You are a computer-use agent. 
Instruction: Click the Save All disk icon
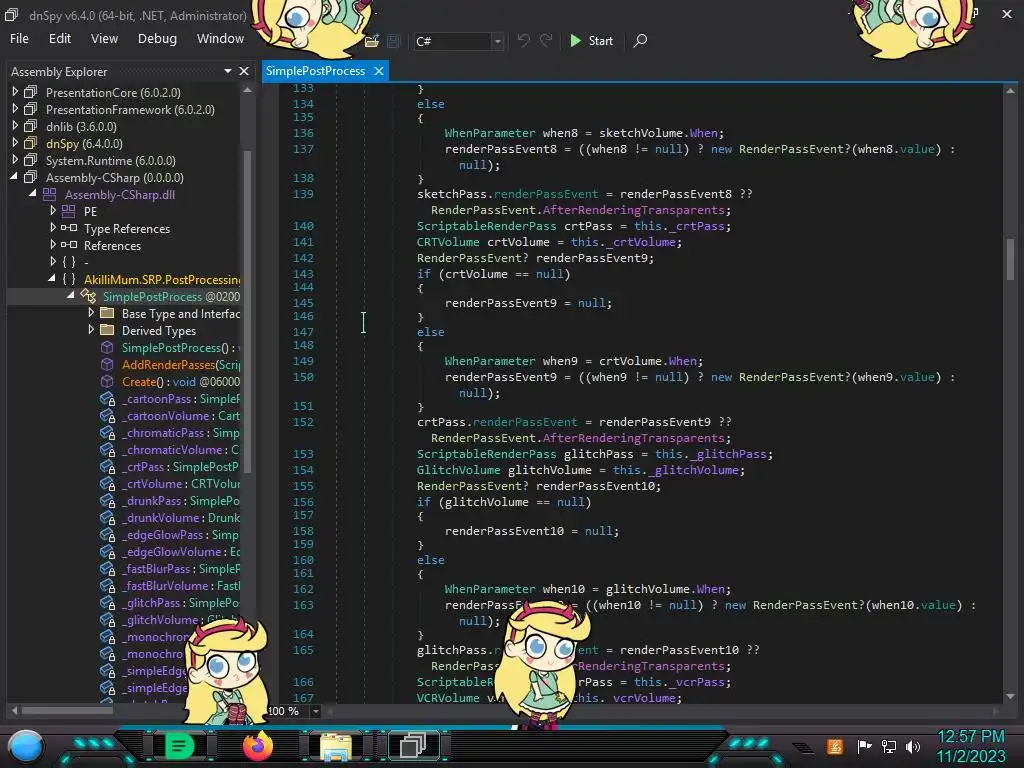393,41
